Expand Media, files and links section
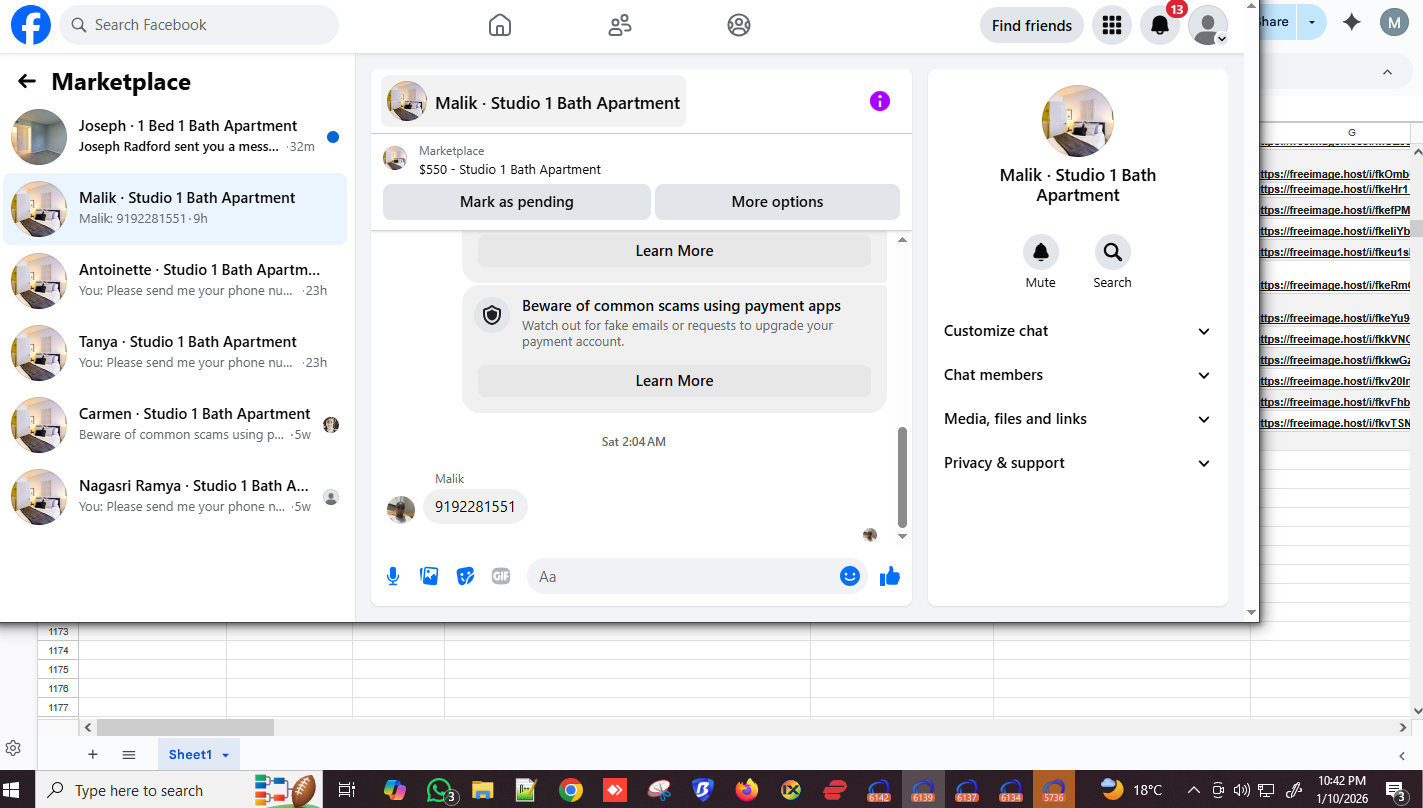Image resolution: width=1423 pixels, height=808 pixels. click(1078, 419)
